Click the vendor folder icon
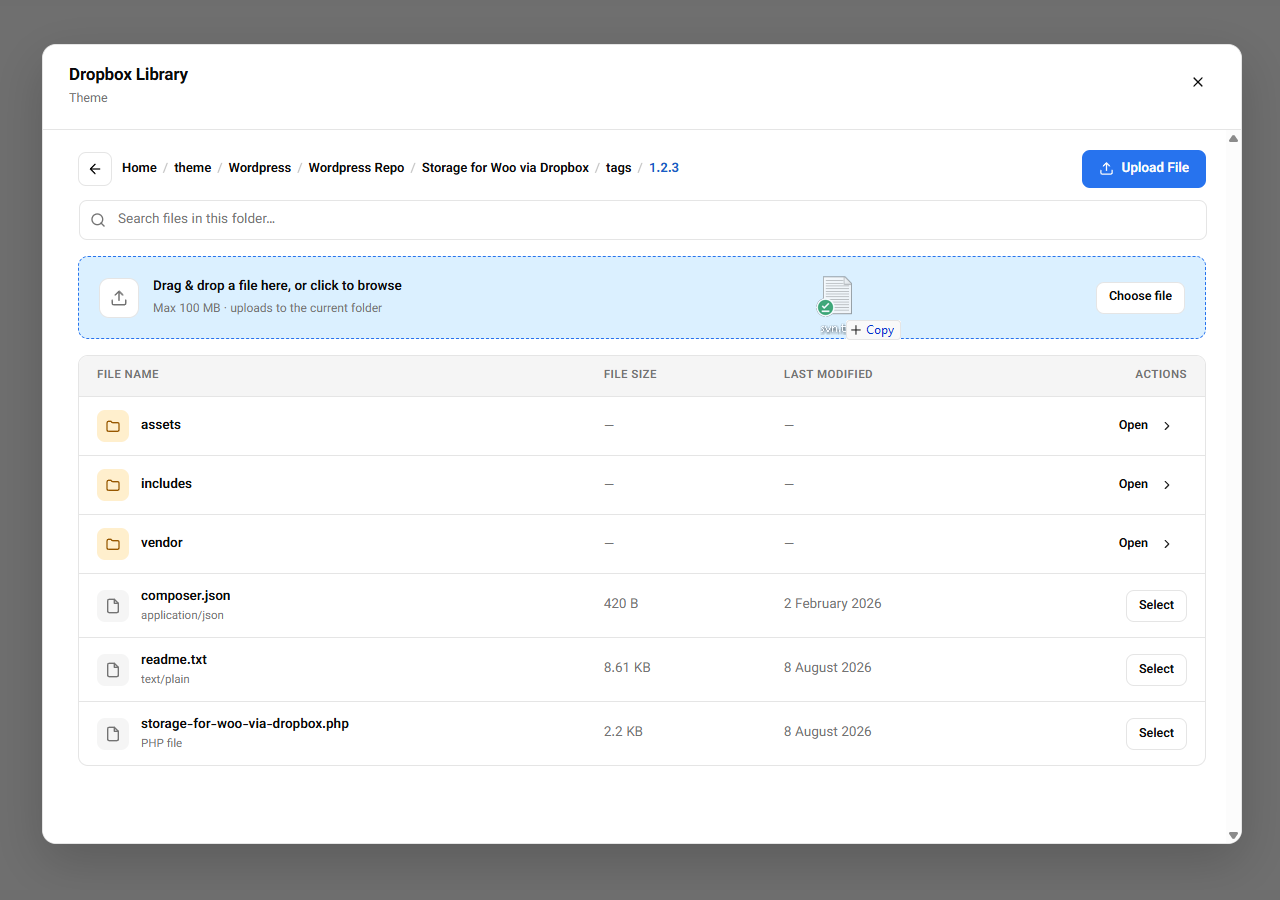Image resolution: width=1280 pixels, height=900 pixels. [x=113, y=544]
